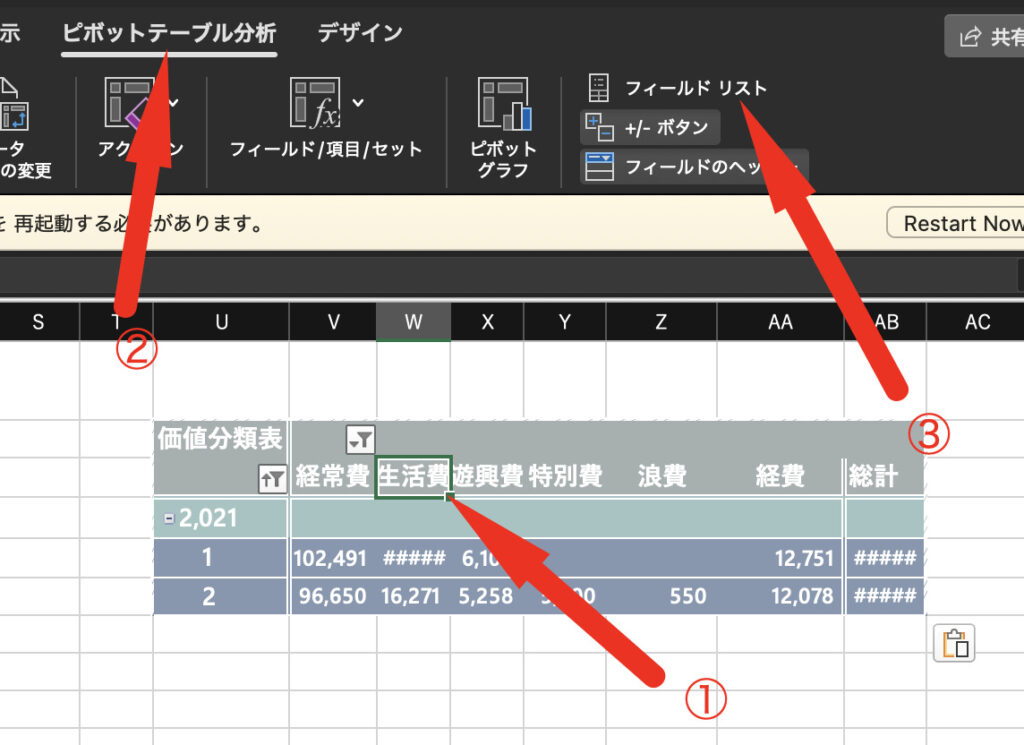Open the column label filter dropdown
Image resolution: width=1024 pixels, height=745 pixels.
360,438
